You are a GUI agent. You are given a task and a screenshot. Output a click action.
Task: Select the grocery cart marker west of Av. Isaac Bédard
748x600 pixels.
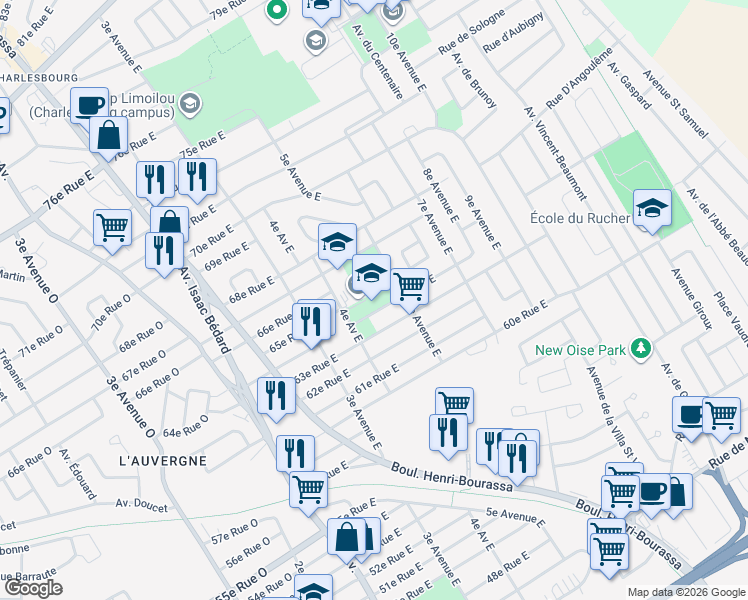(113, 228)
